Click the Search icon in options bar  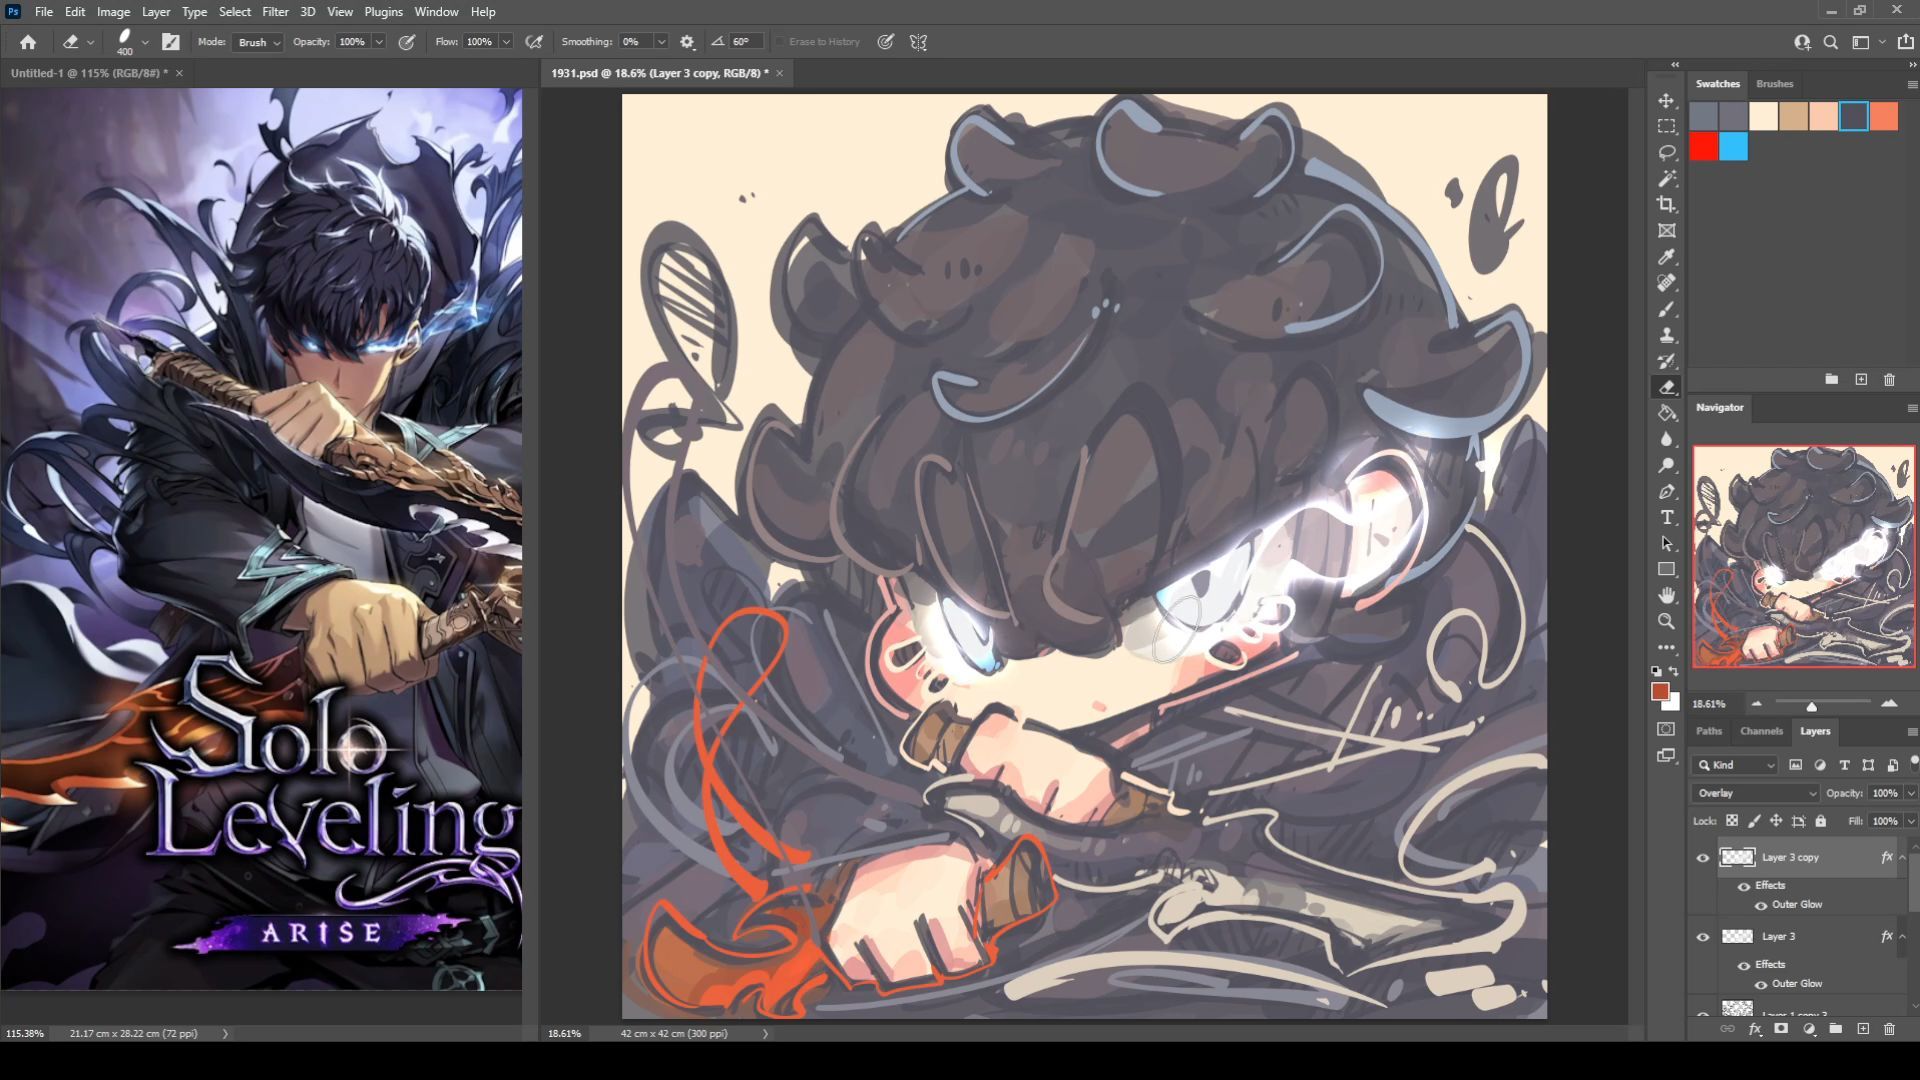1830,42
